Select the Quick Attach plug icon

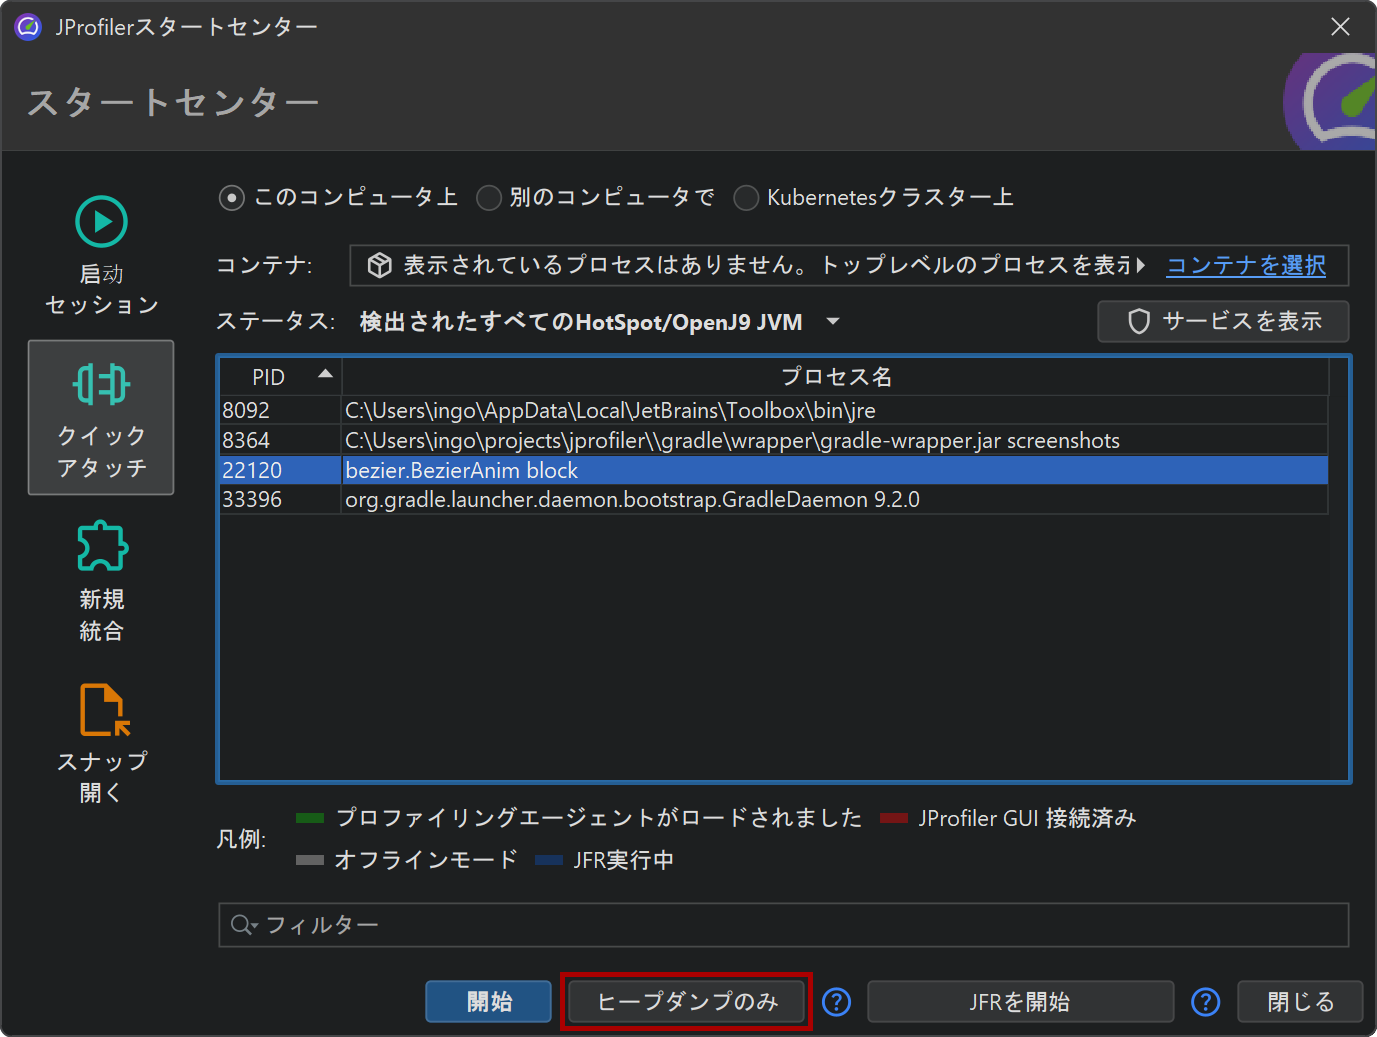pos(101,385)
